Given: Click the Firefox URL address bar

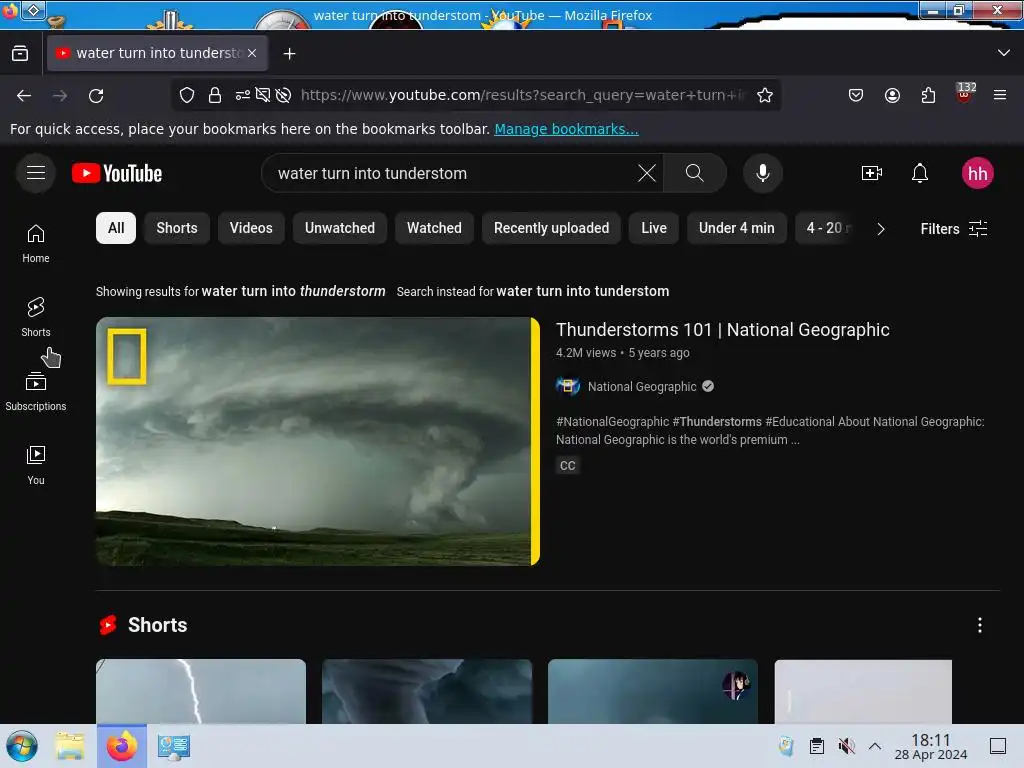Looking at the screenshot, I should click(x=522, y=95).
